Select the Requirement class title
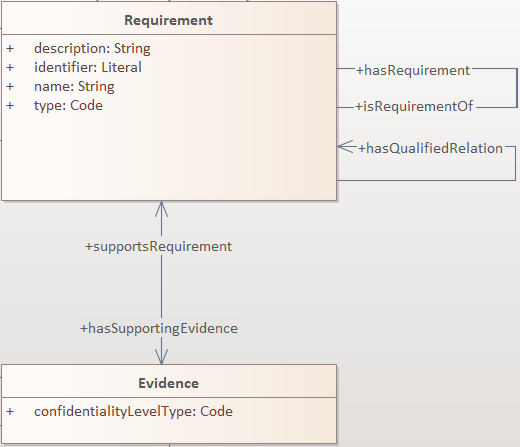The image size is (520, 447). pyautogui.click(x=168, y=20)
